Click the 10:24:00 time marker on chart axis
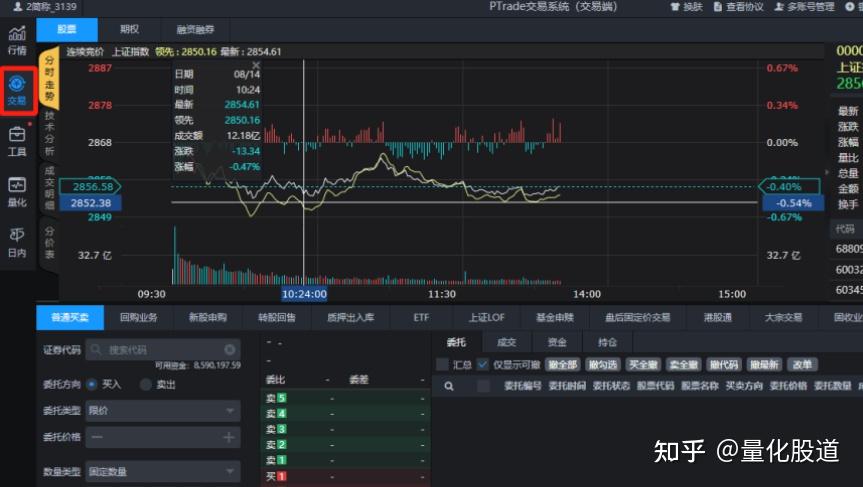This screenshot has width=863, height=487. click(304, 294)
